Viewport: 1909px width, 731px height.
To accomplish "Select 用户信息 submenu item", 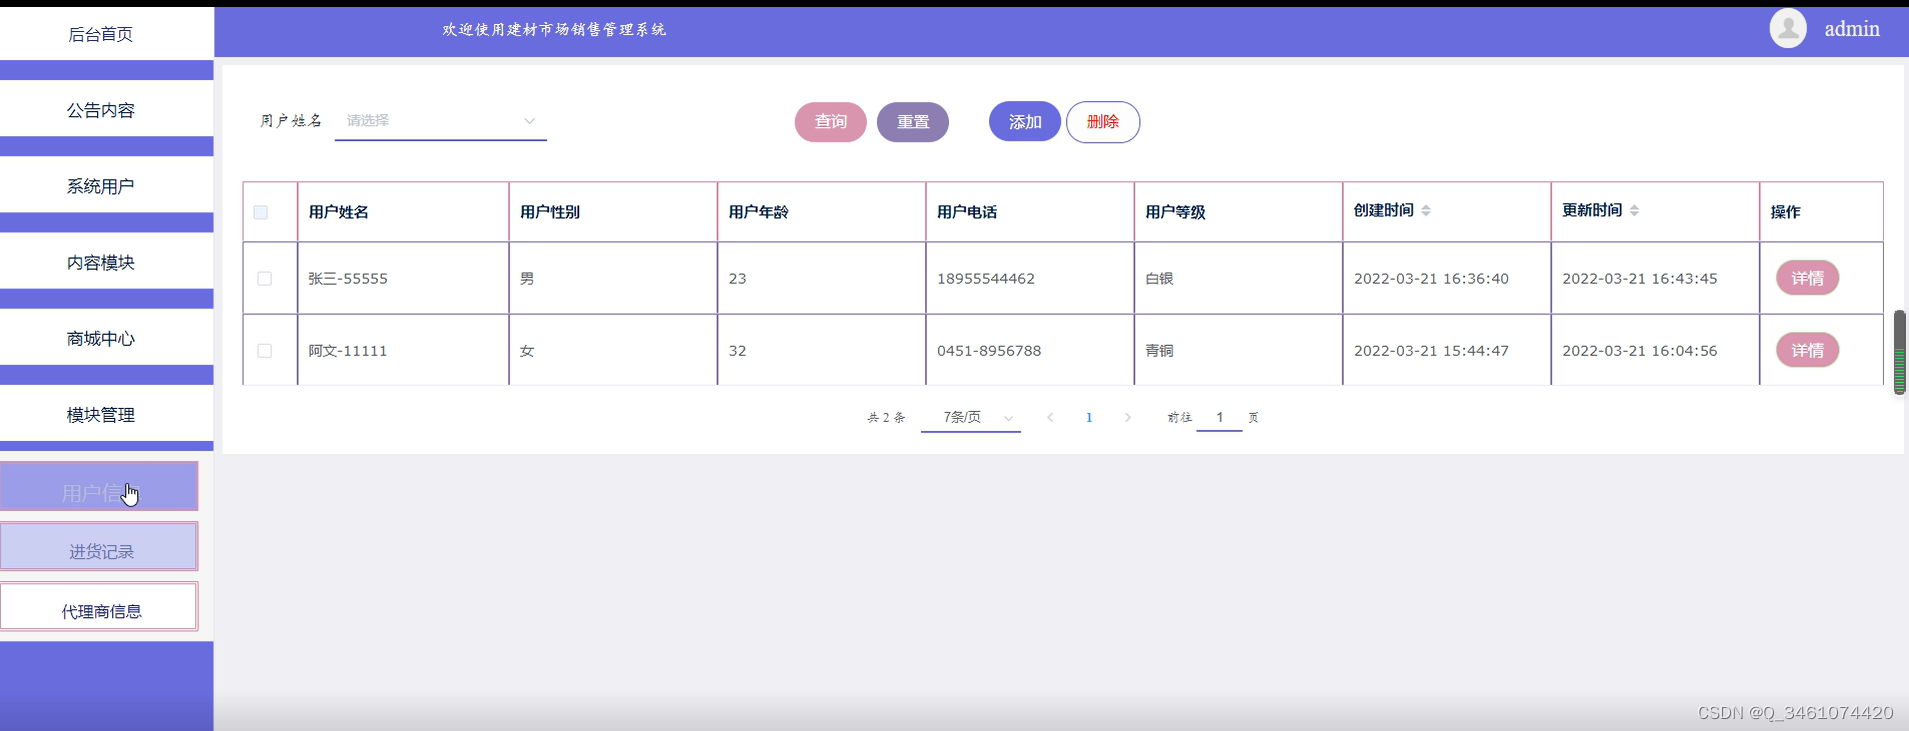I will [99, 487].
